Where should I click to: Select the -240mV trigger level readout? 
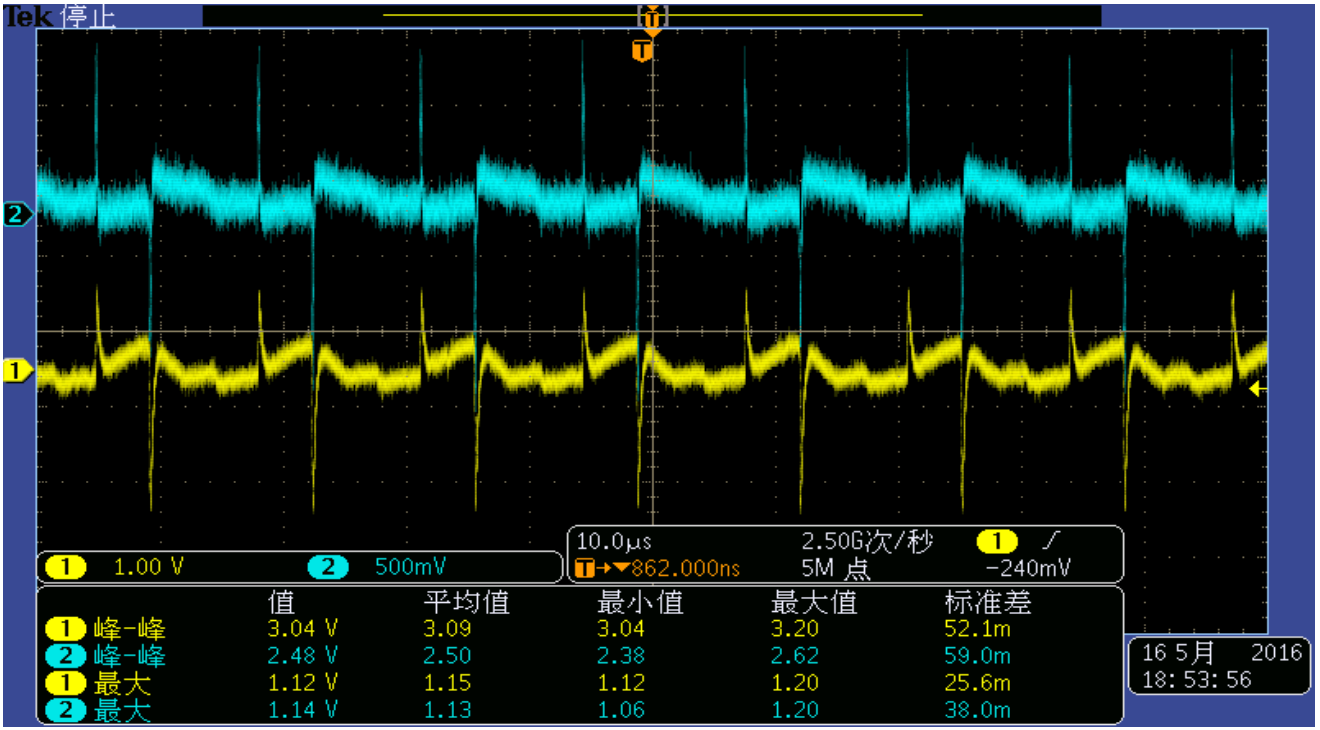1029,568
